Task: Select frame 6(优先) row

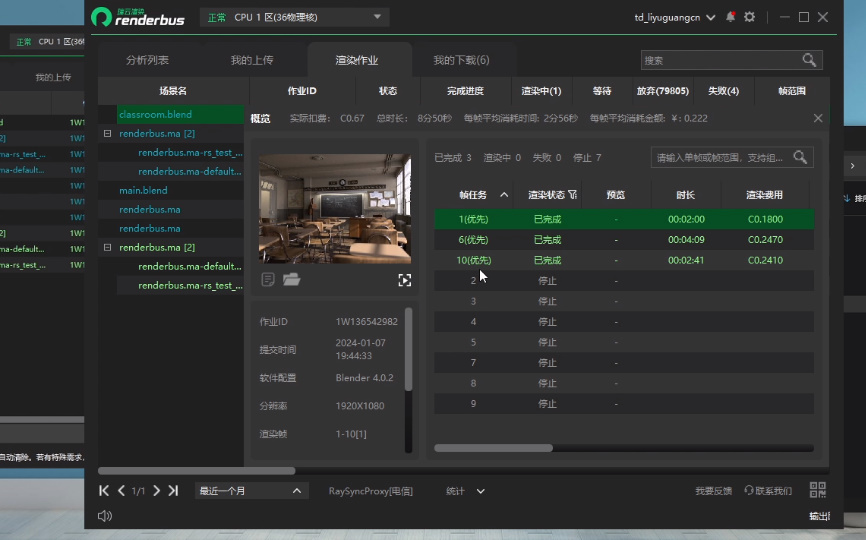Action: tap(624, 239)
